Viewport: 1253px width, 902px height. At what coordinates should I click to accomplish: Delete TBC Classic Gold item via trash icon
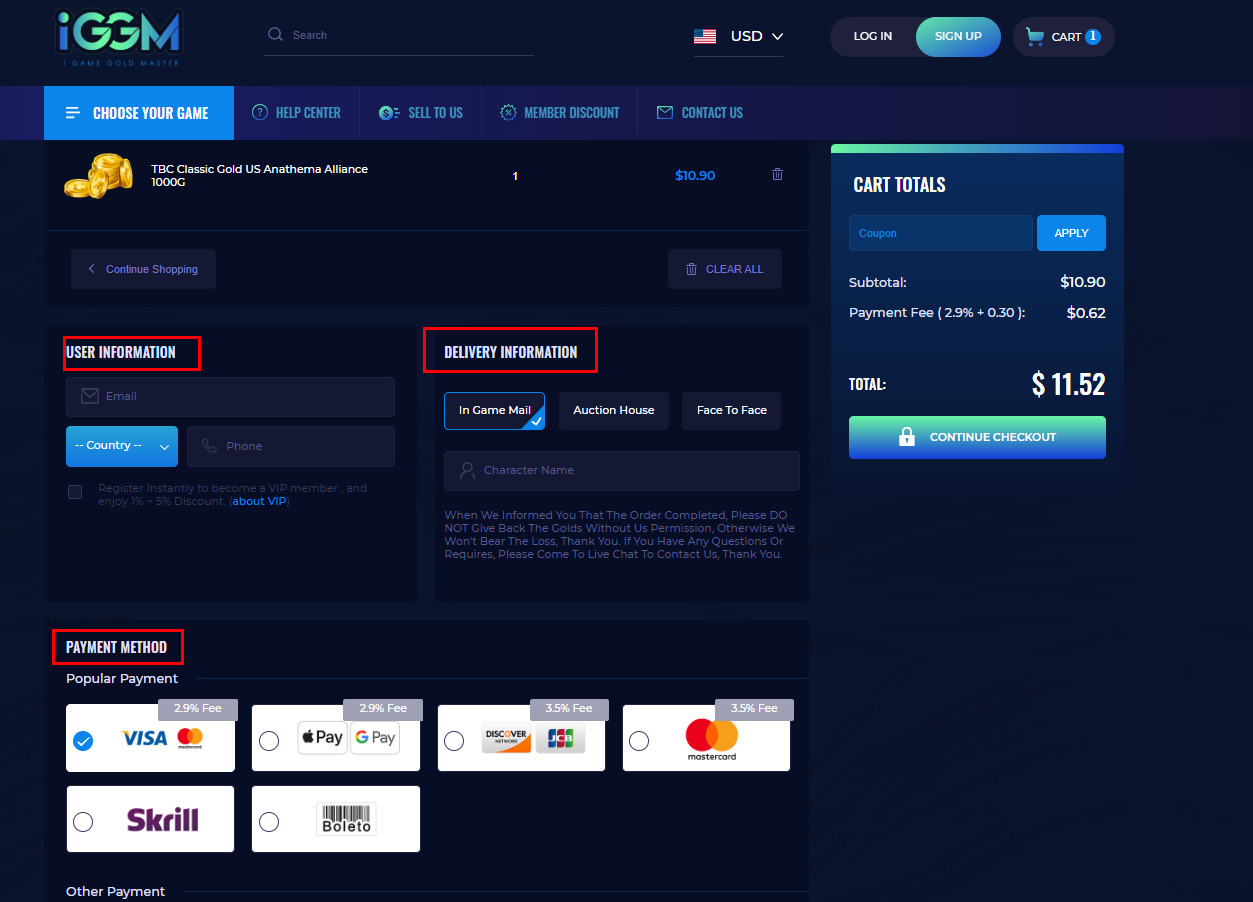tap(777, 175)
